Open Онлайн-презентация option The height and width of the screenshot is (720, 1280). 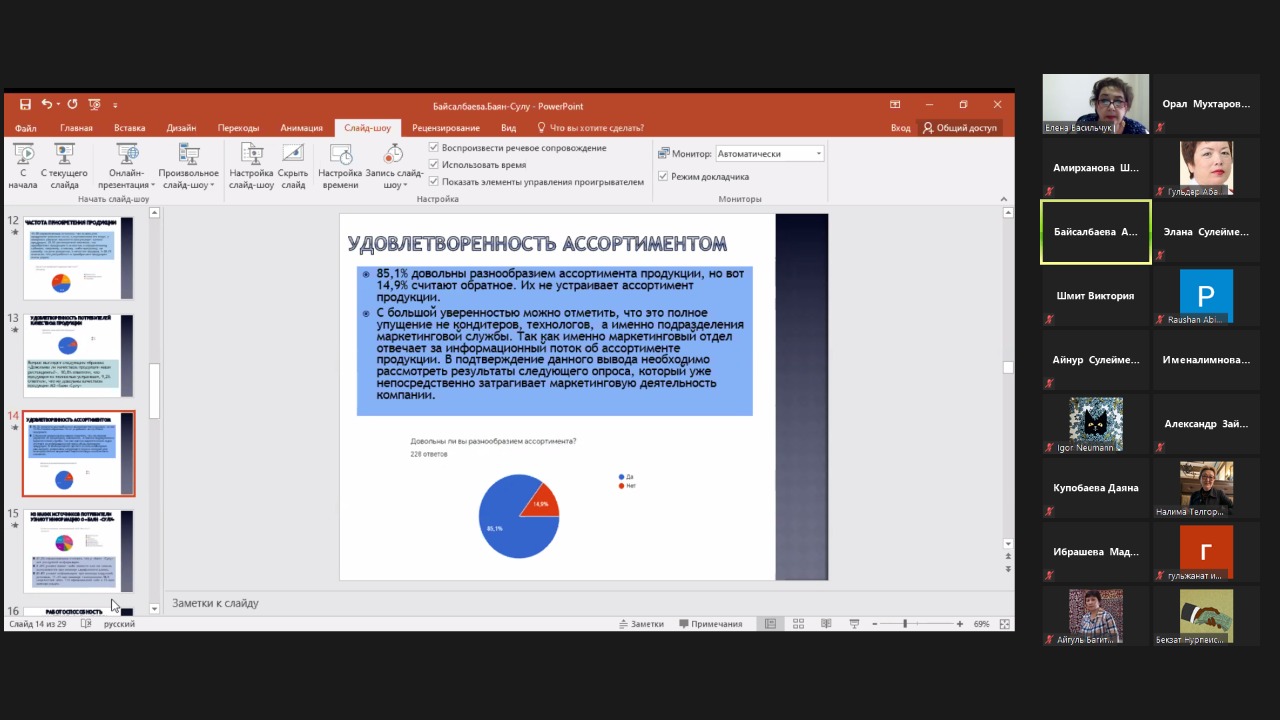coord(127,165)
